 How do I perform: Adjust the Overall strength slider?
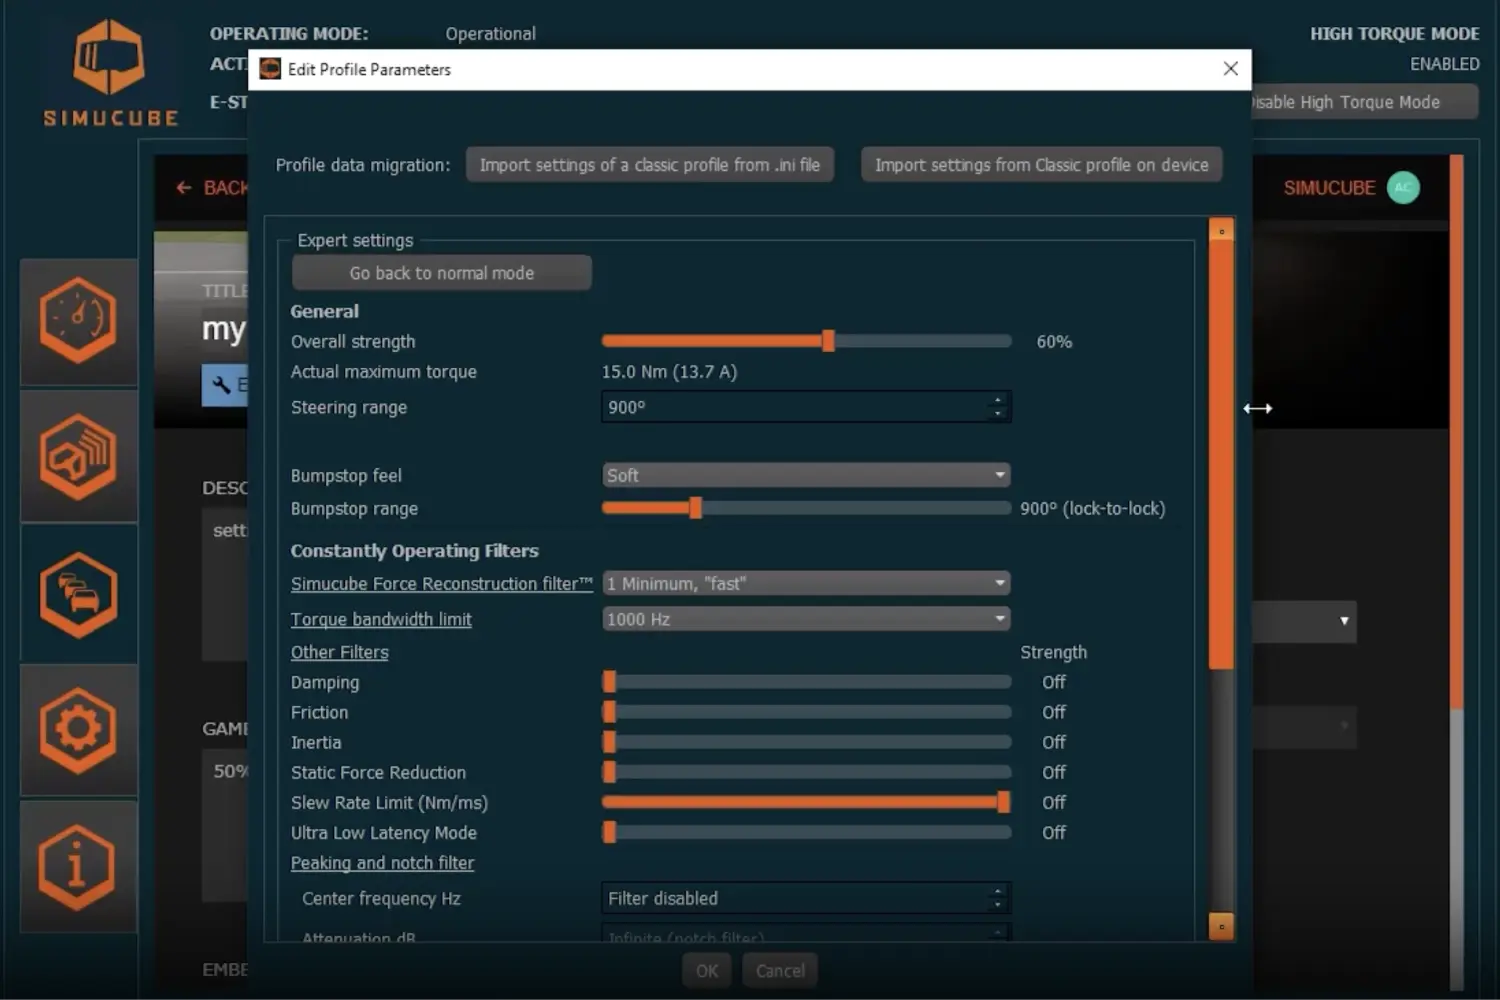(828, 340)
